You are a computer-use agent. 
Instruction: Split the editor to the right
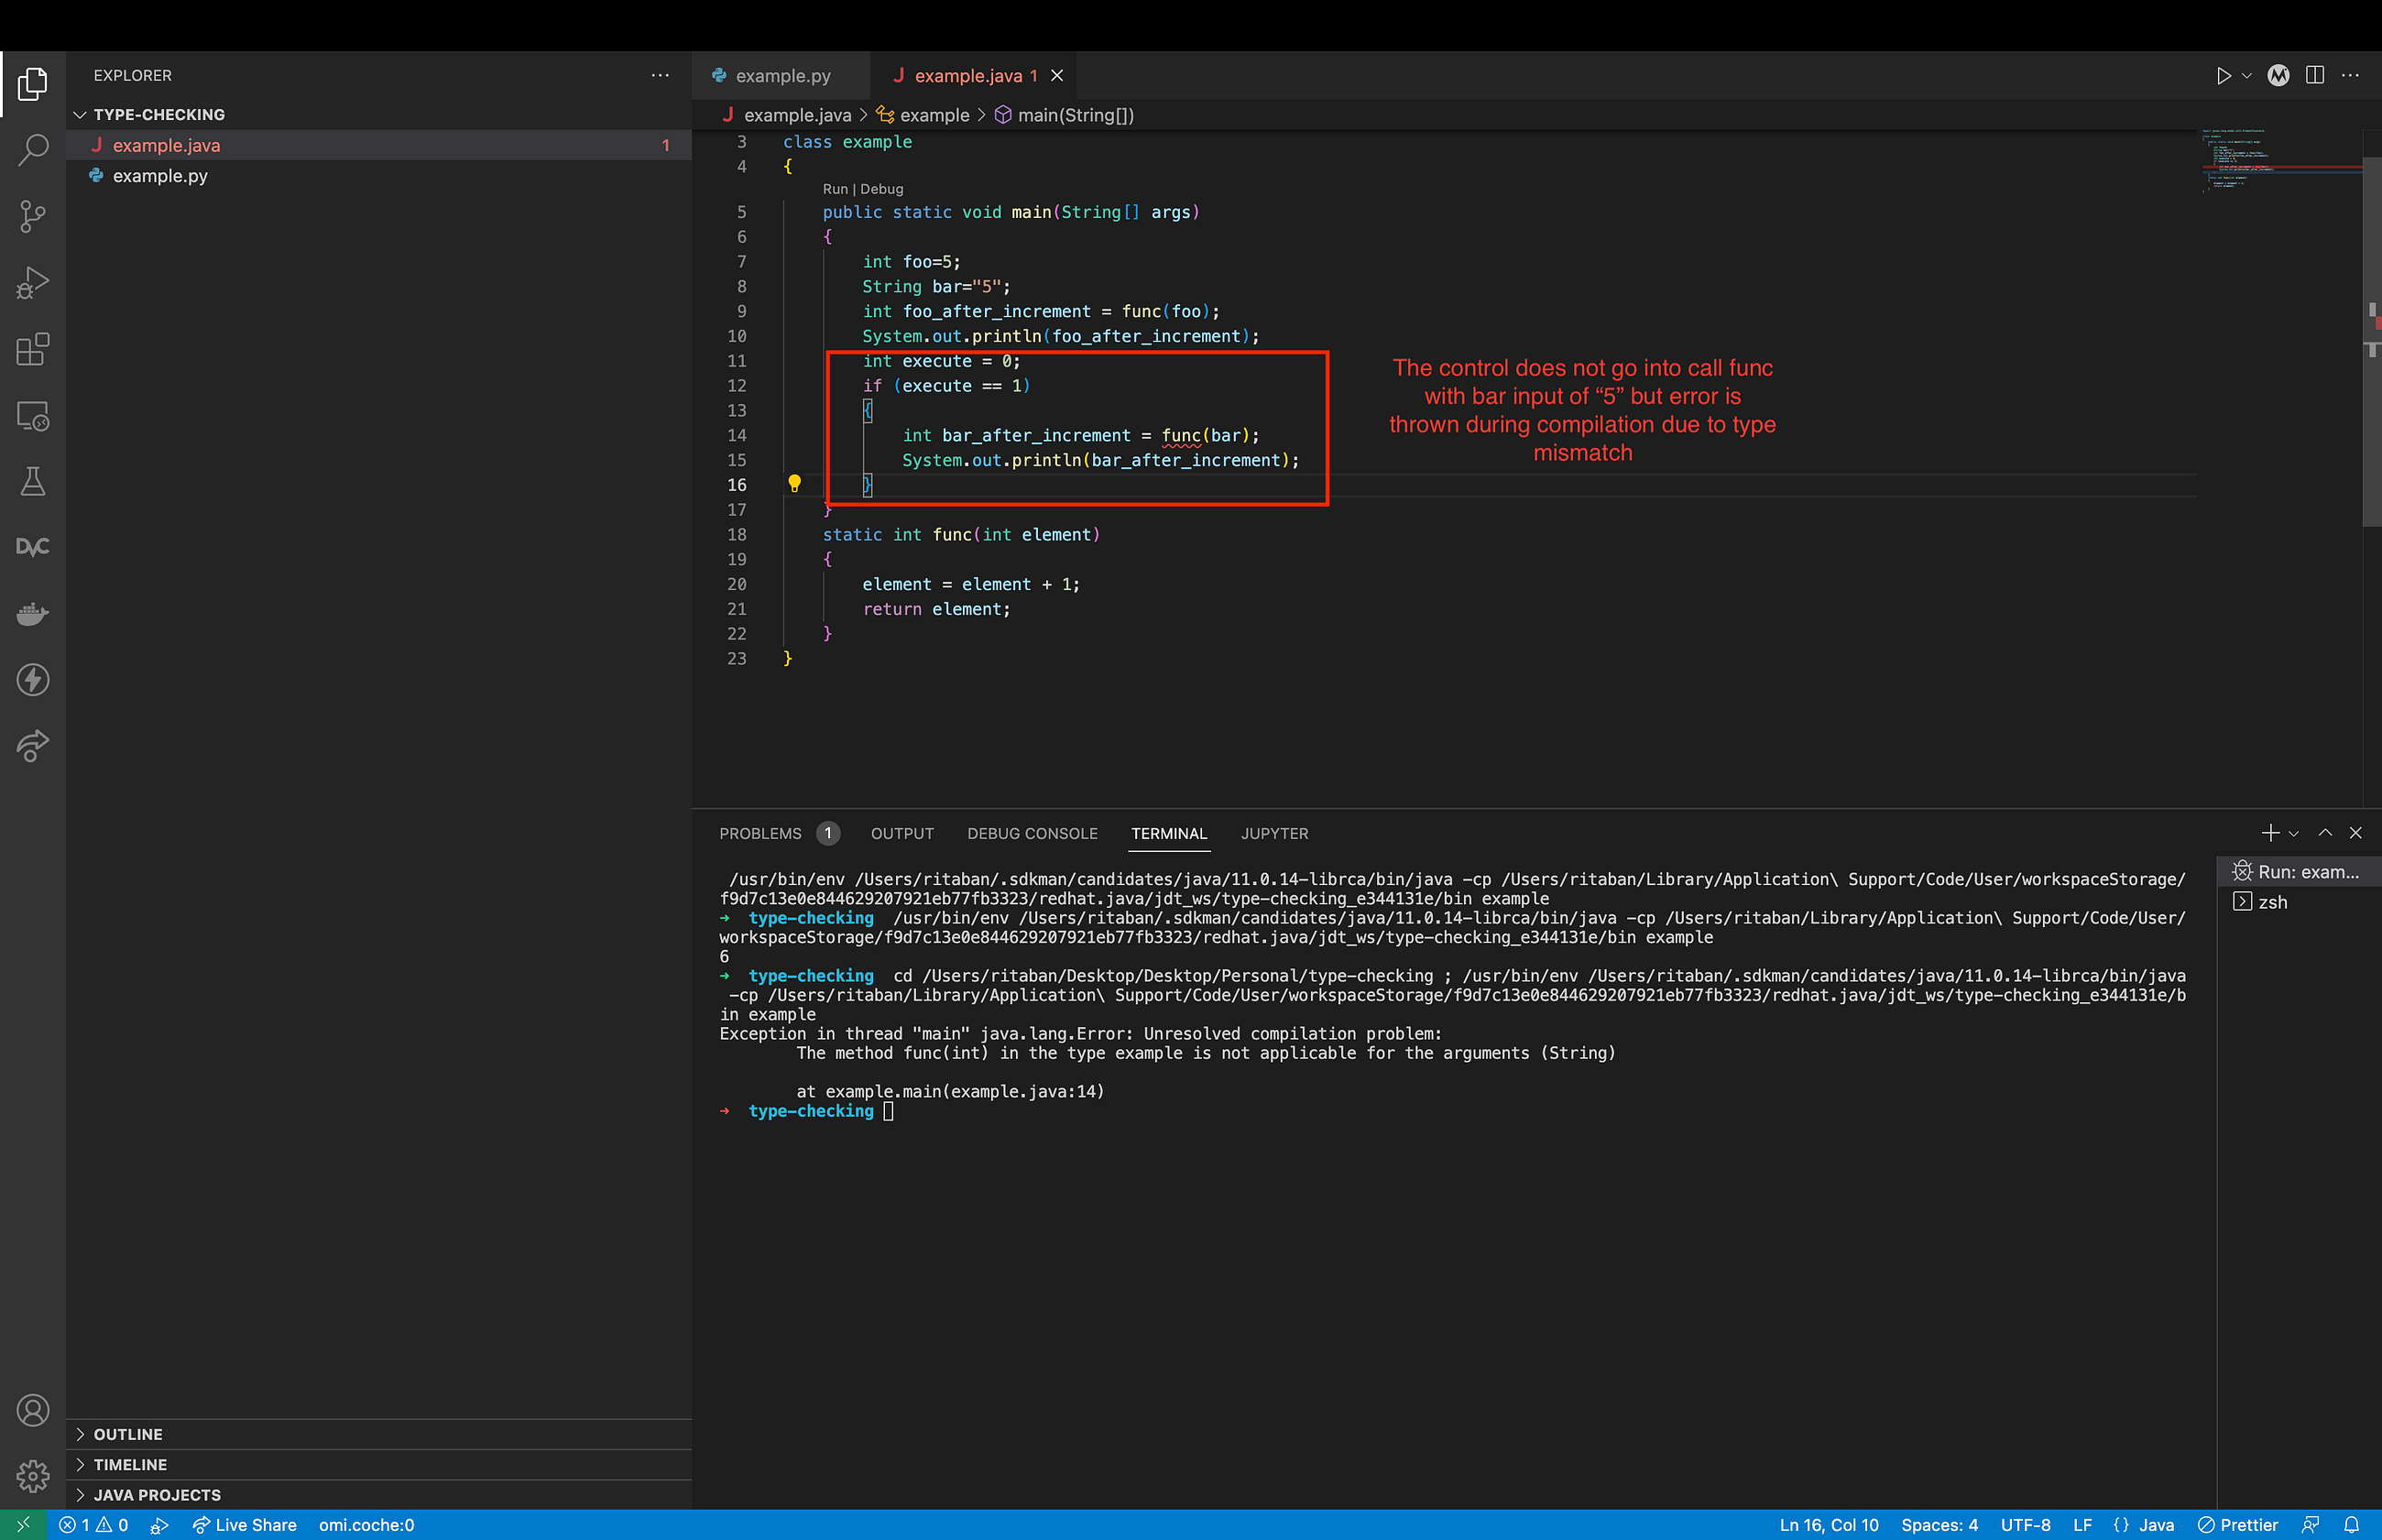tap(2314, 76)
